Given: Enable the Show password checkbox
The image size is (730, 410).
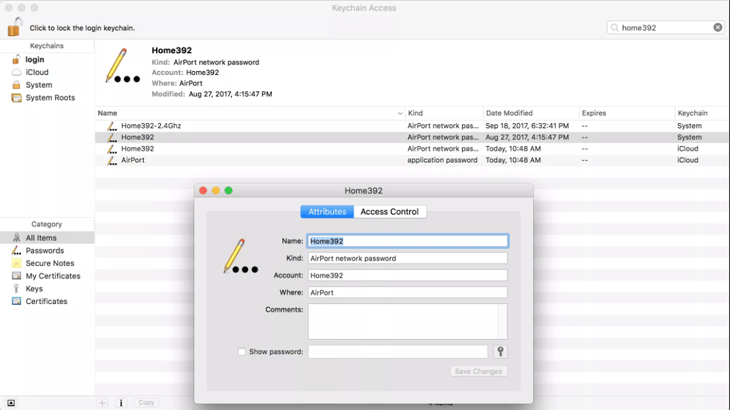Looking at the screenshot, I should 242,352.
